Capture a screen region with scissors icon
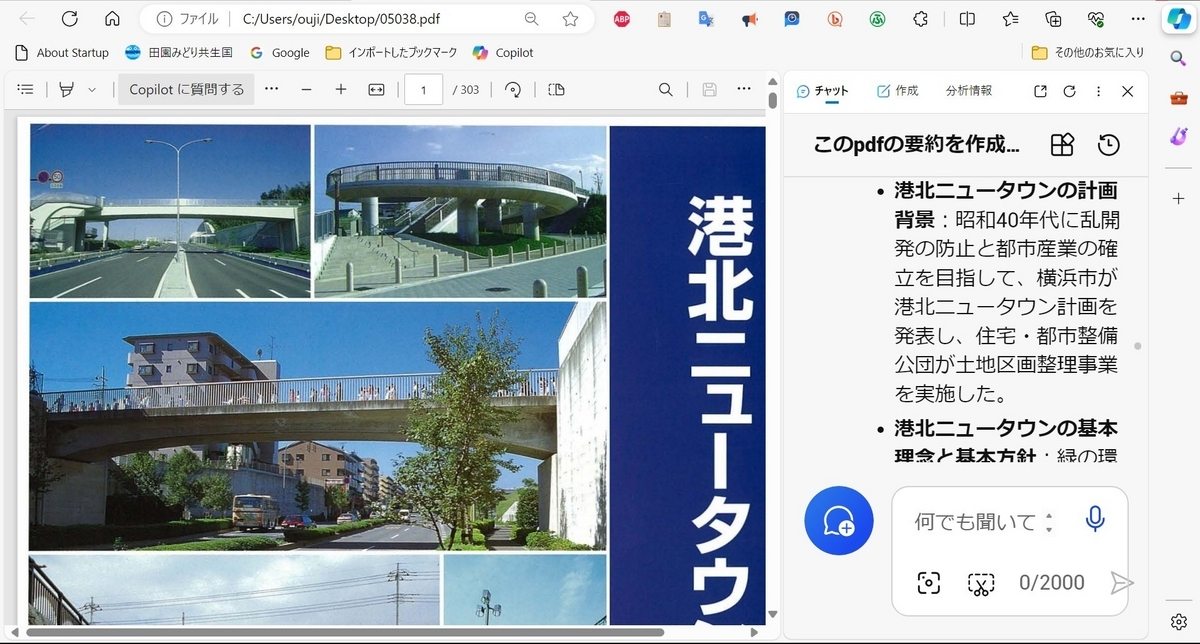The width and height of the screenshot is (1200, 644). pos(981,583)
